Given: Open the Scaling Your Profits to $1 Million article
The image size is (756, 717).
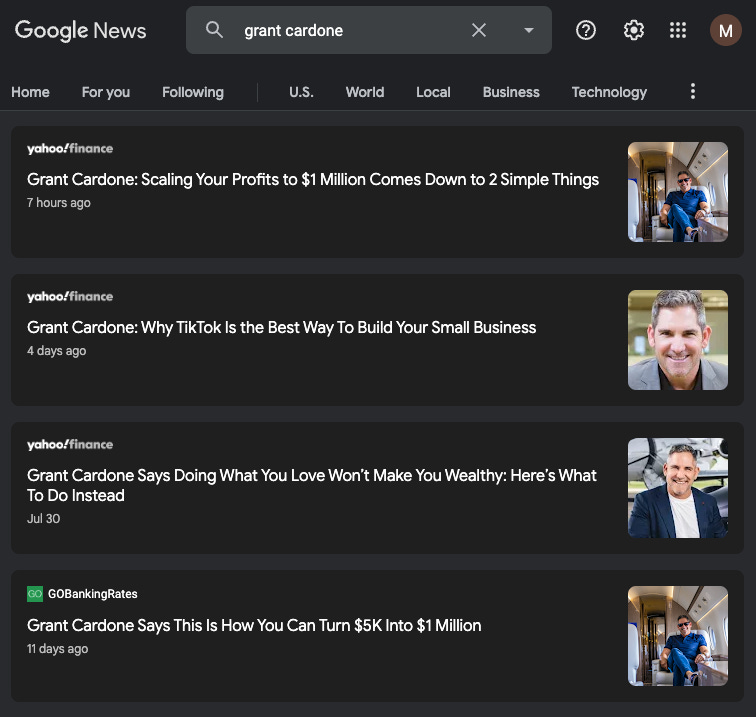Looking at the screenshot, I should tap(313, 179).
